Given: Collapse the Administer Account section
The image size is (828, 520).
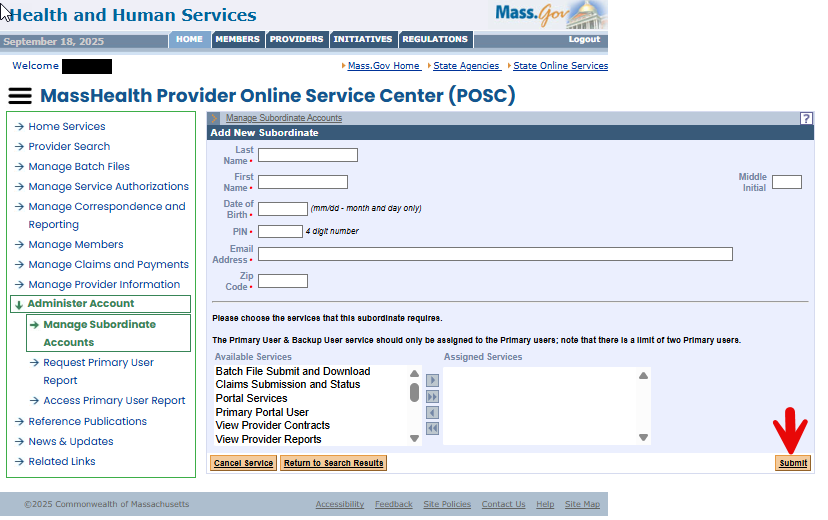Looking at the screenshot, I should tap(100, 304).
